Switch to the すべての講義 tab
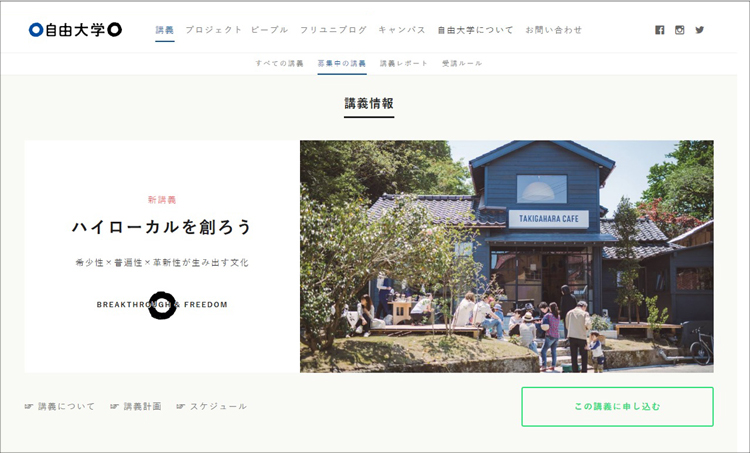 tap(279, 63)
